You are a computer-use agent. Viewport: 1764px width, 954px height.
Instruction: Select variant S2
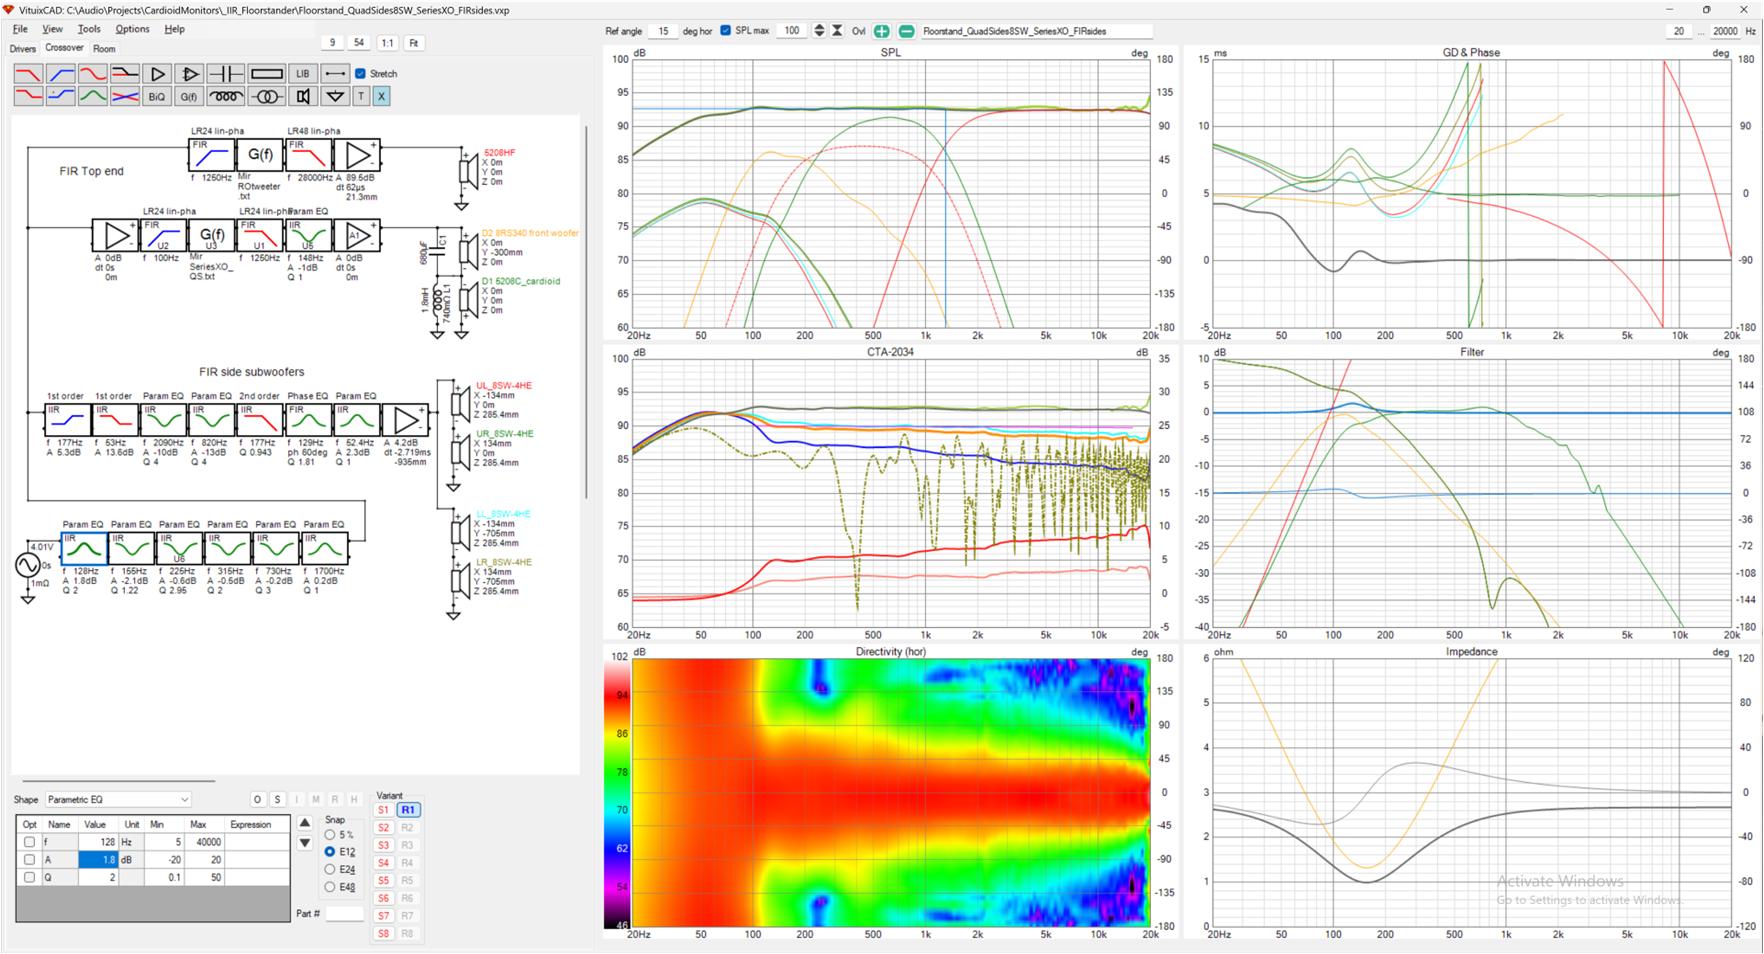click(383, 828)
